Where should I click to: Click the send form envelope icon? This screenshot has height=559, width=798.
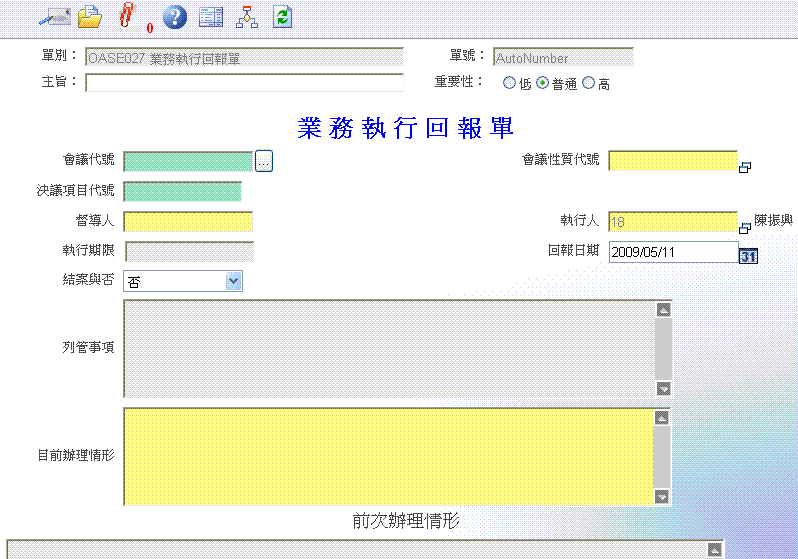click(52, 16)
